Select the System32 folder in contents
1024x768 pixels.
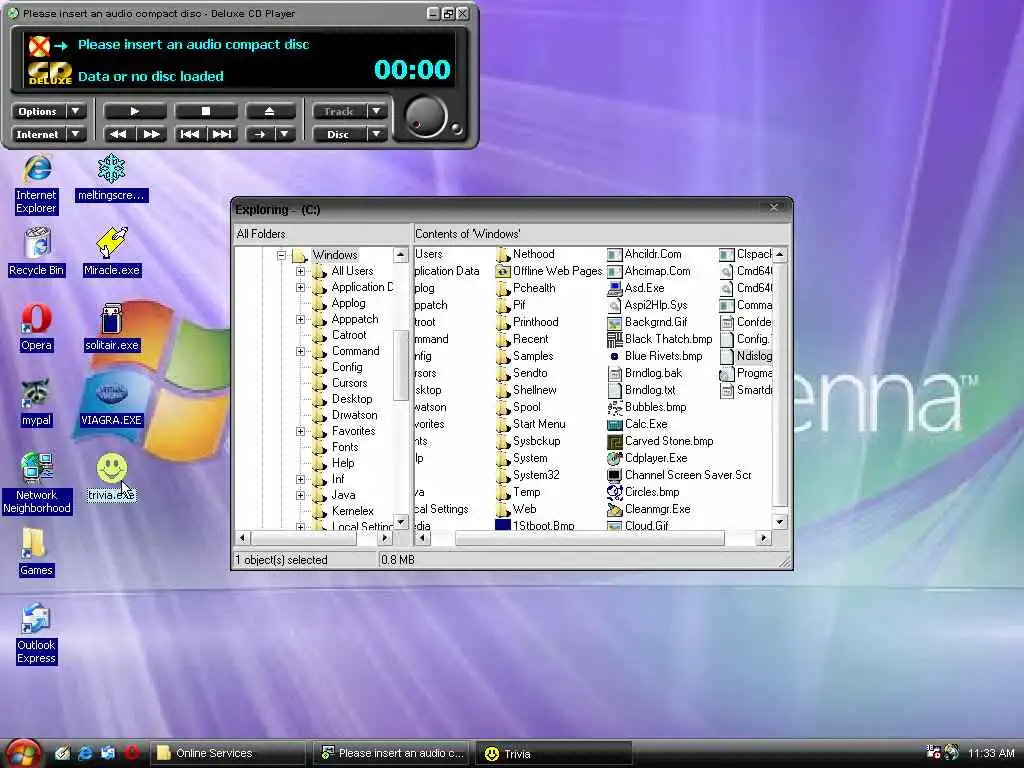click(x=528, y=475)
